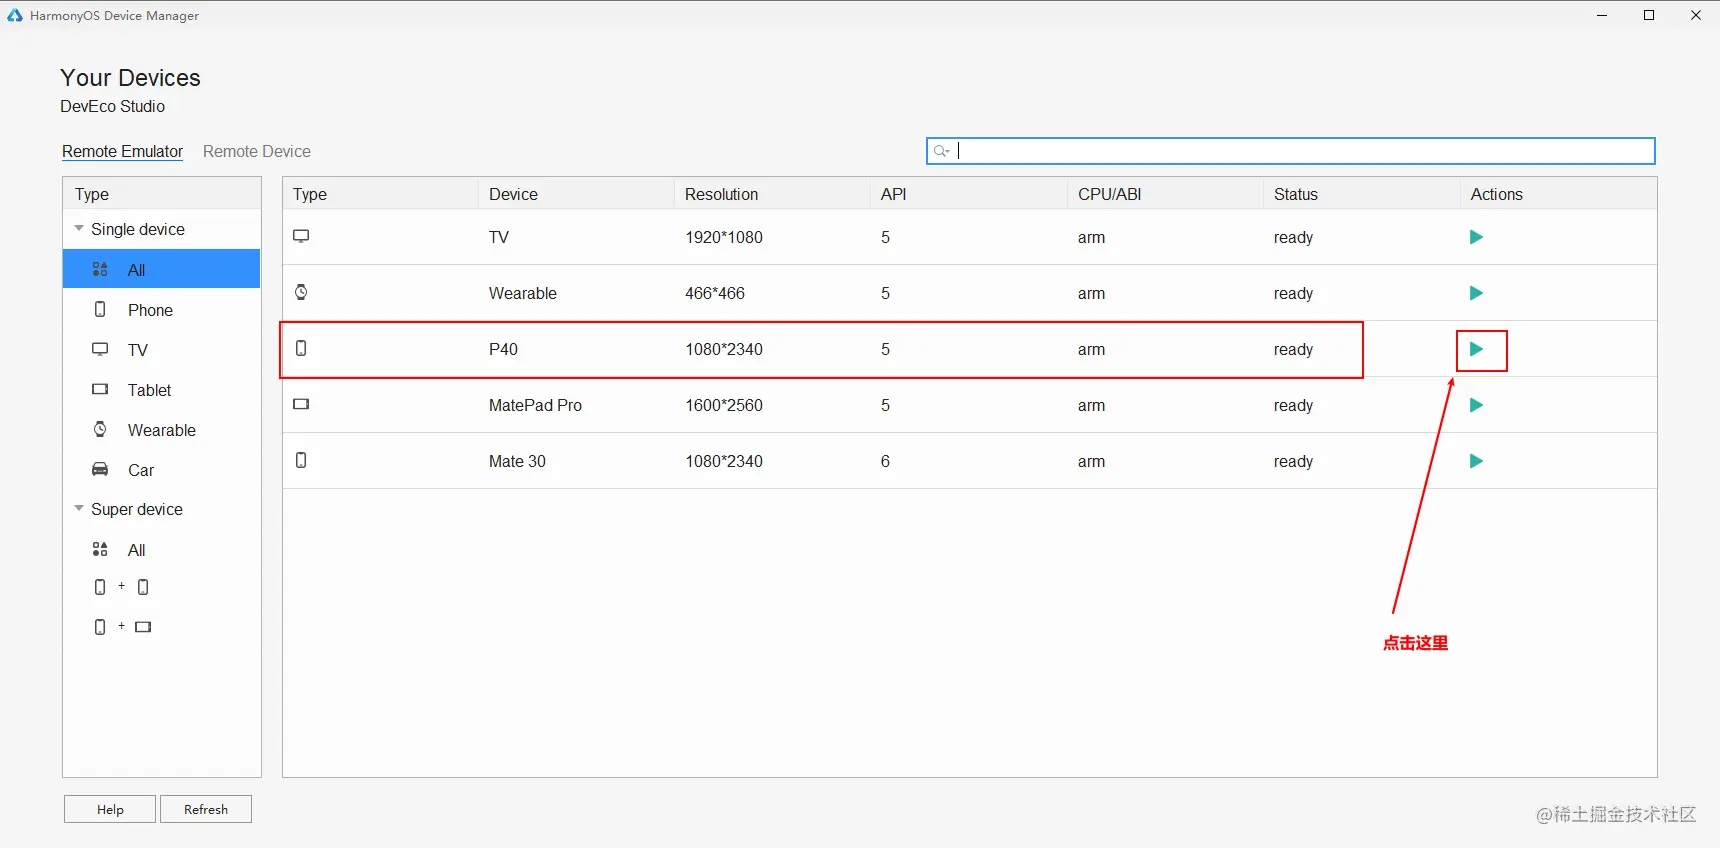
Task: Start MatePad Pro emulator play icon
Action: [x=1476, y=405]
